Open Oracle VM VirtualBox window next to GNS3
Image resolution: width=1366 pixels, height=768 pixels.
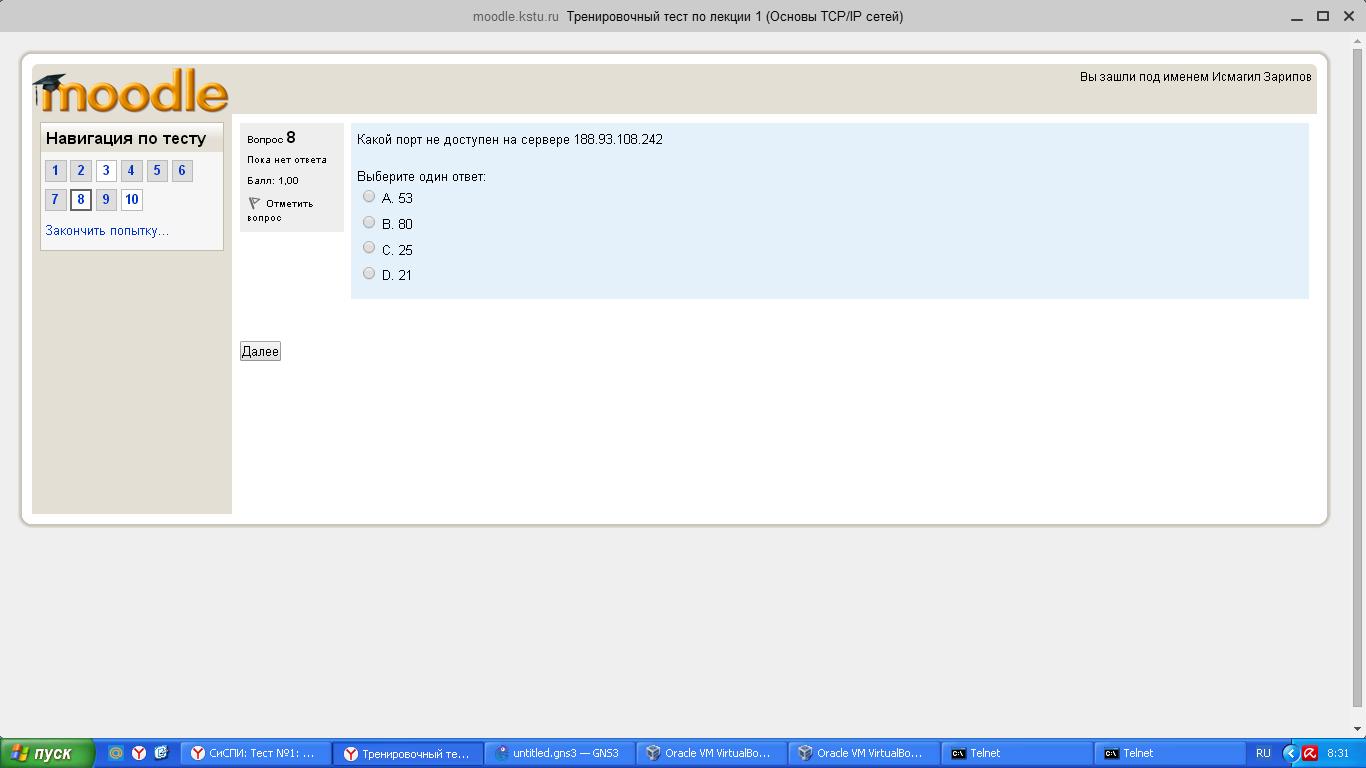(711, 753)
